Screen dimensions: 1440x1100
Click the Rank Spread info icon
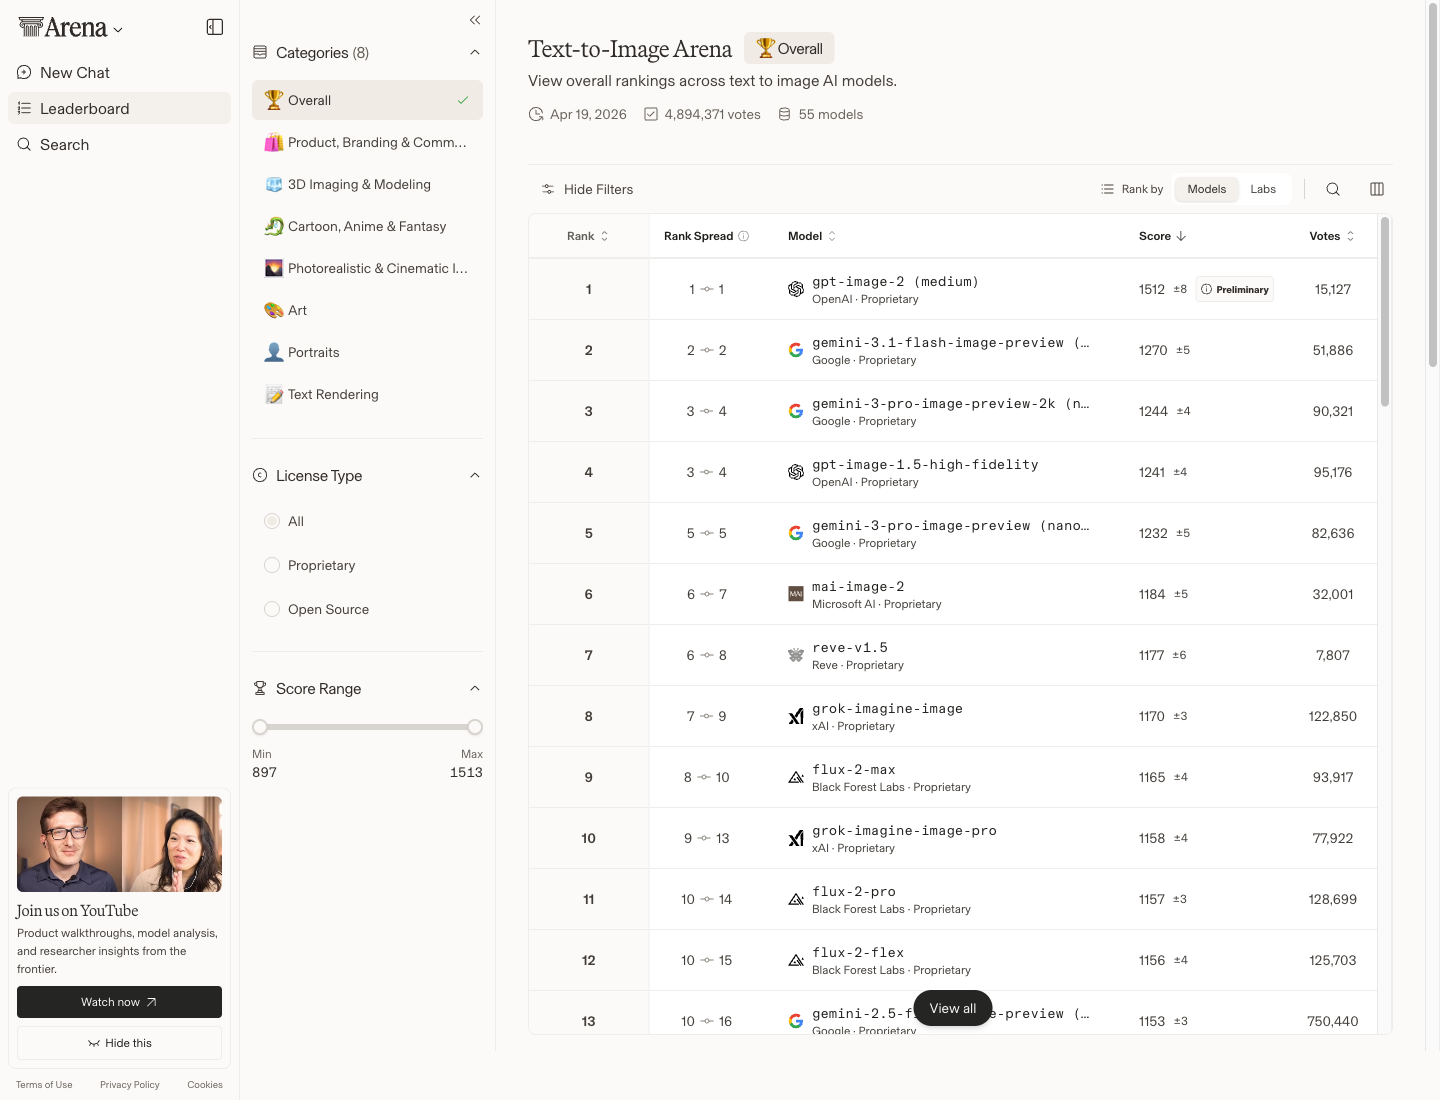pos(744,236)
